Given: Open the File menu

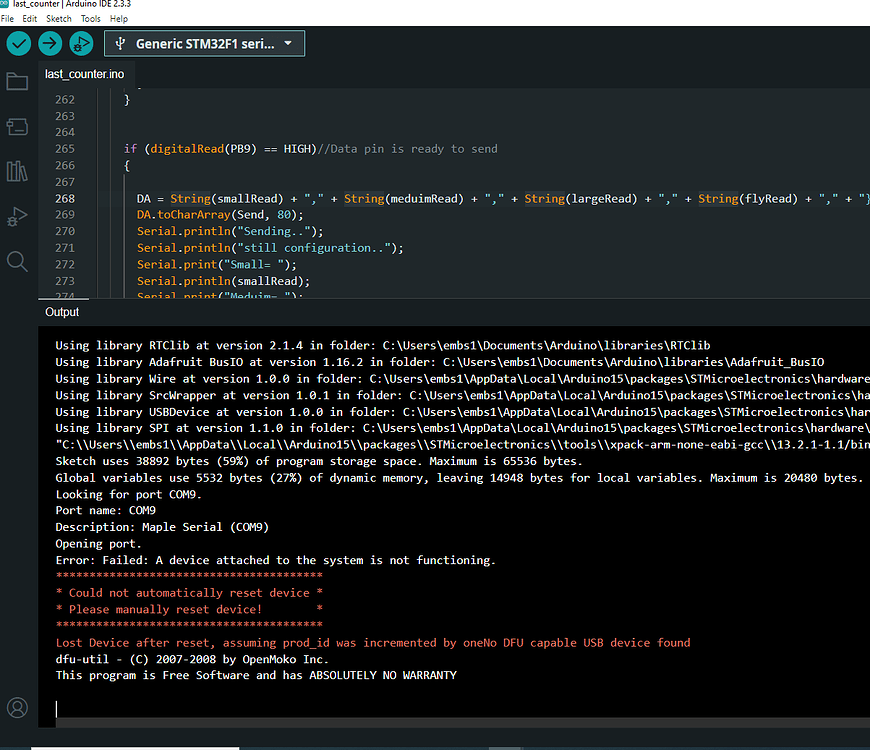Looking at the screenshot, I should tap(8, 18).
